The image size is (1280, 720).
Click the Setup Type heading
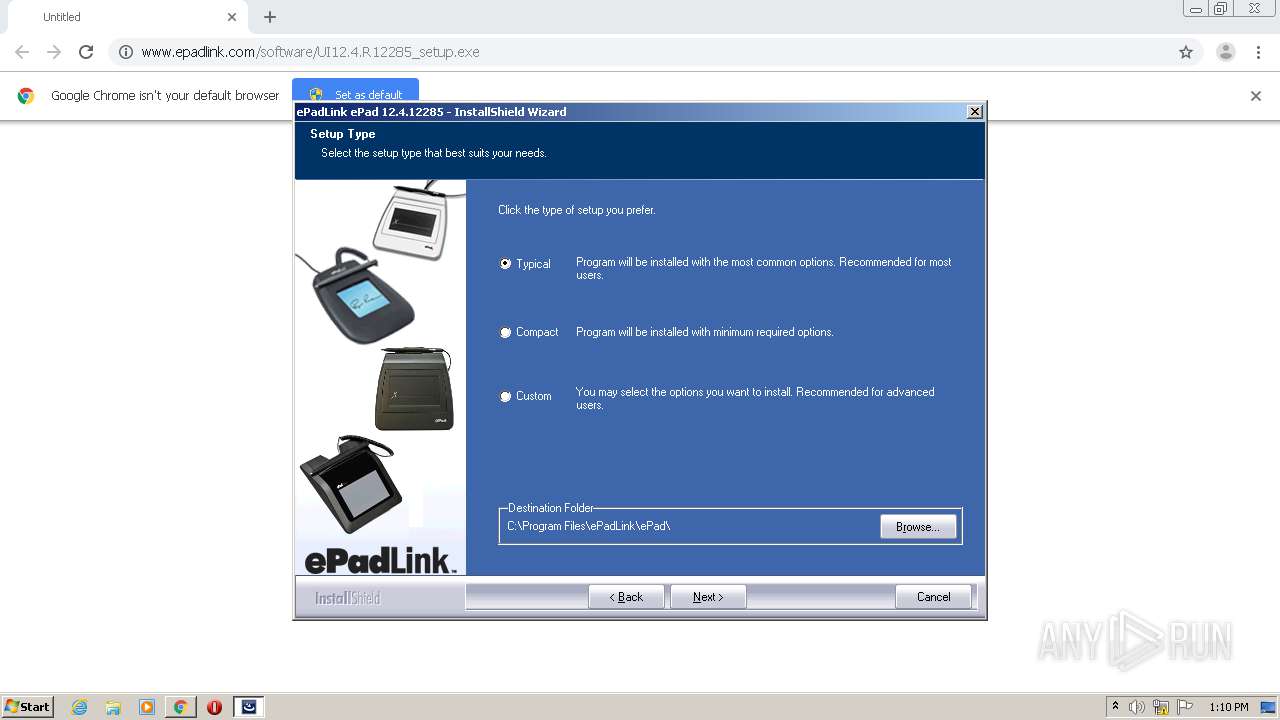point(343,134)
